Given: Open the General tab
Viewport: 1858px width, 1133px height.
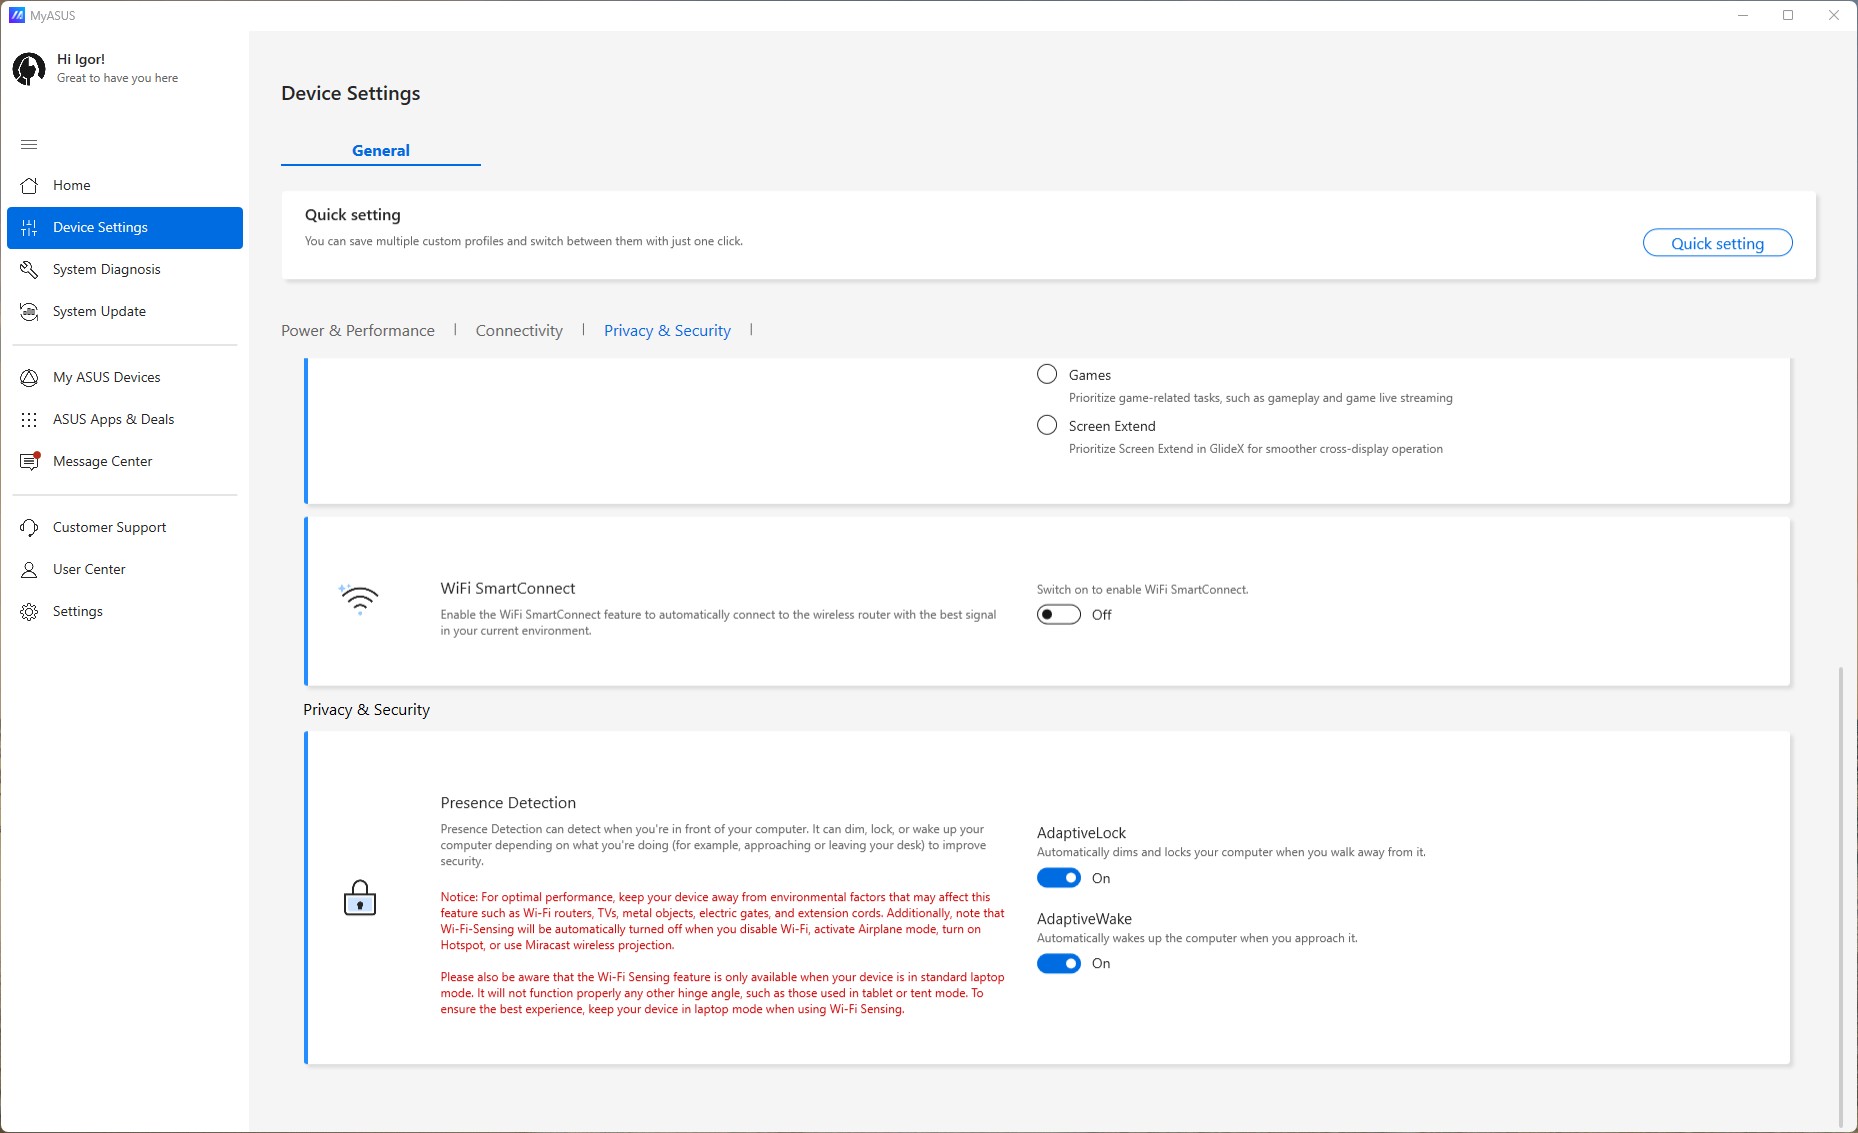Looking at the screenshot, I should click(381, 150).
